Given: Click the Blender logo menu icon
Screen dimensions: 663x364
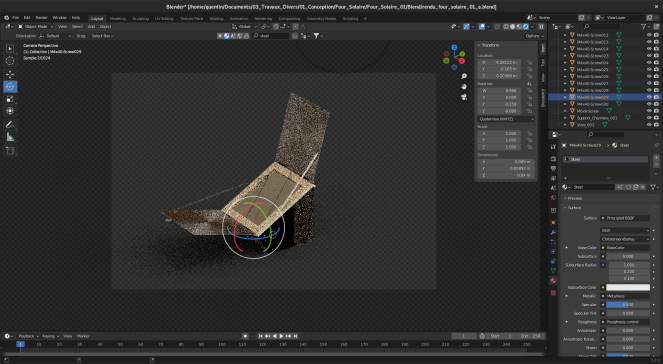Looking at the screenshot, I should coord(6,18).
